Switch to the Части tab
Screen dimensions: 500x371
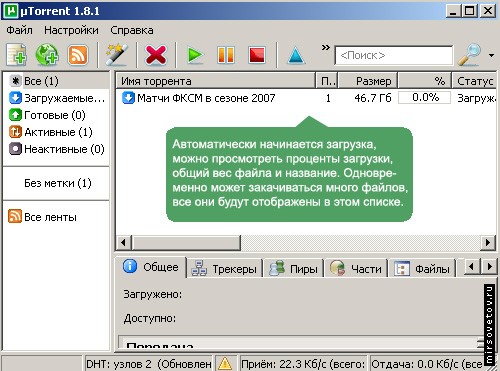coord(356,269)
